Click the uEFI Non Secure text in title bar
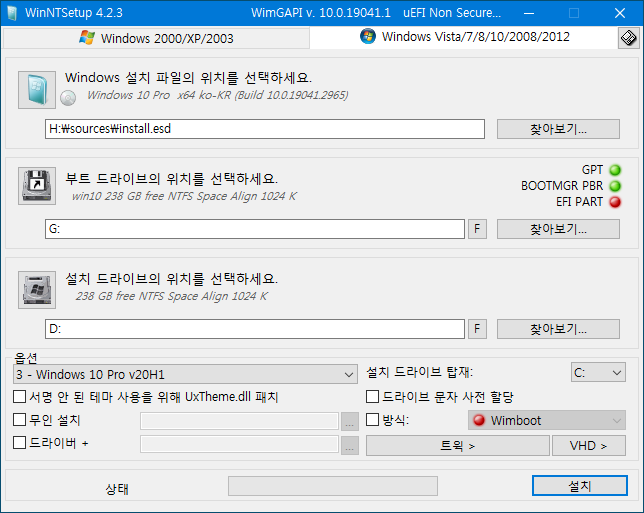 pyautogui.click(x=452, y=13)
